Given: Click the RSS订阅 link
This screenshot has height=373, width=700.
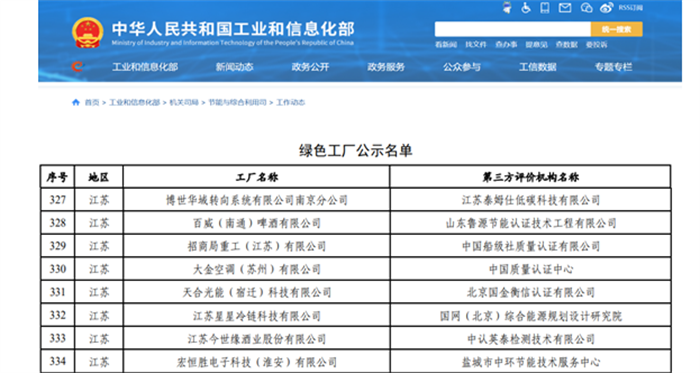Looking at the screenshot, I should (630, 8).
